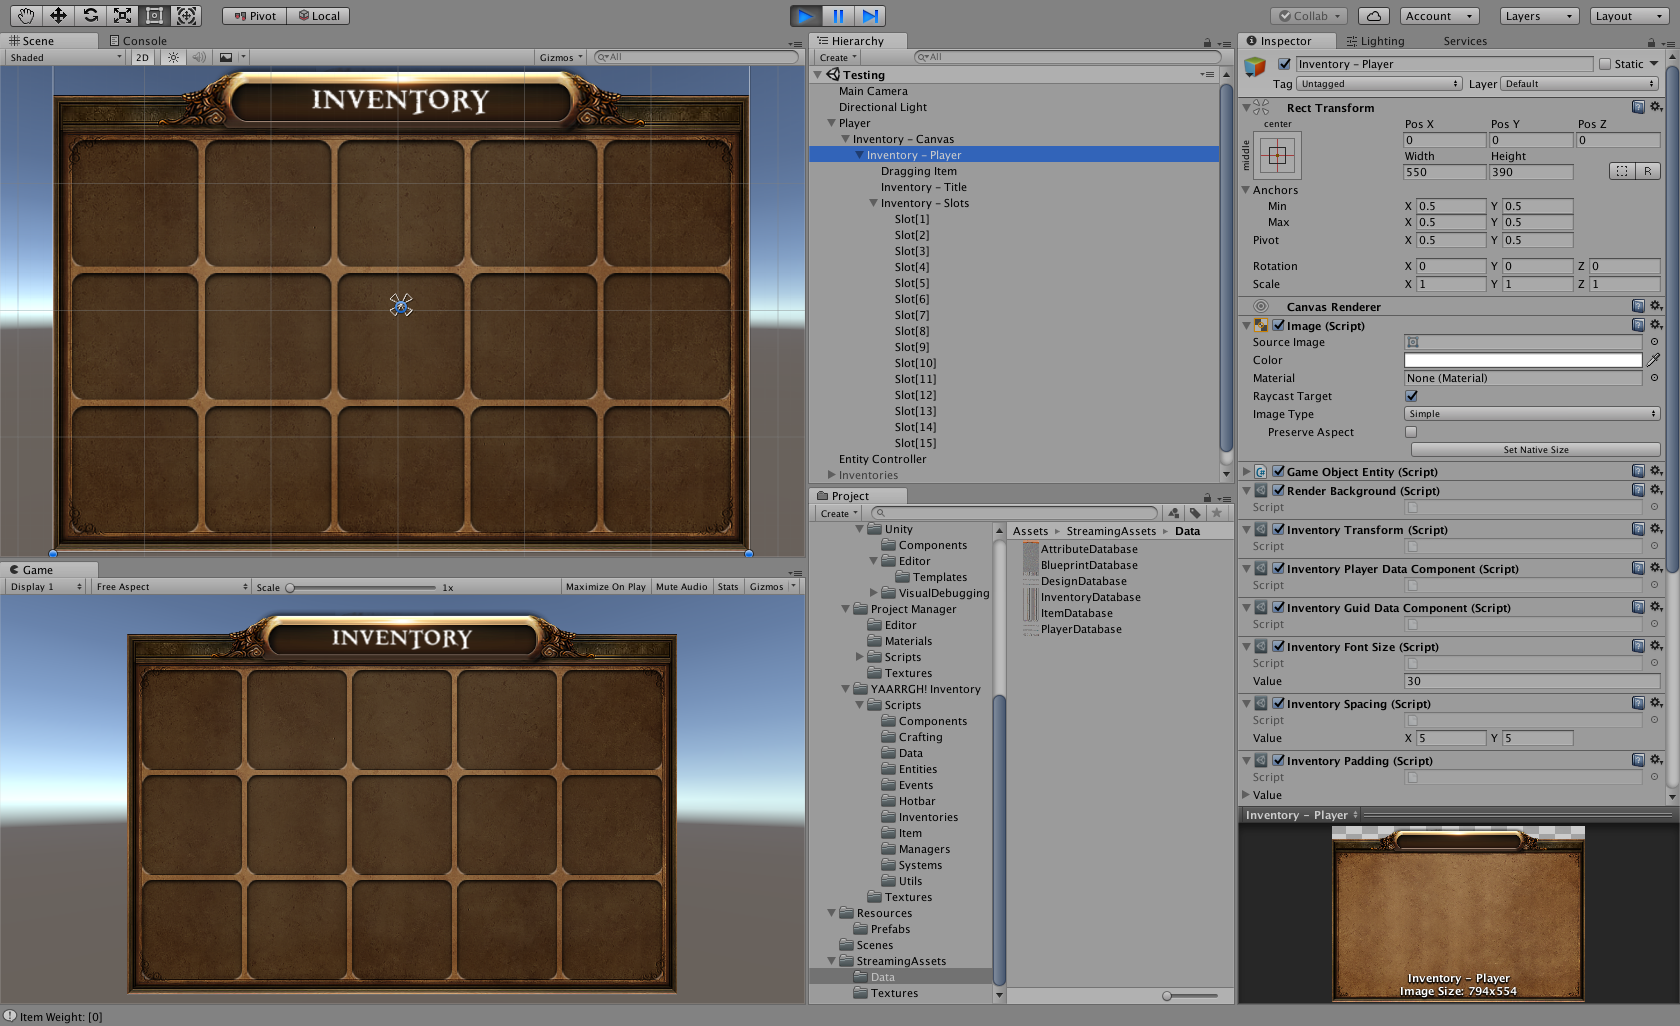This screenshot has width=1680, height=1026.
Task: Click Maximize On Play button
Action: click(x=605, y=587)
